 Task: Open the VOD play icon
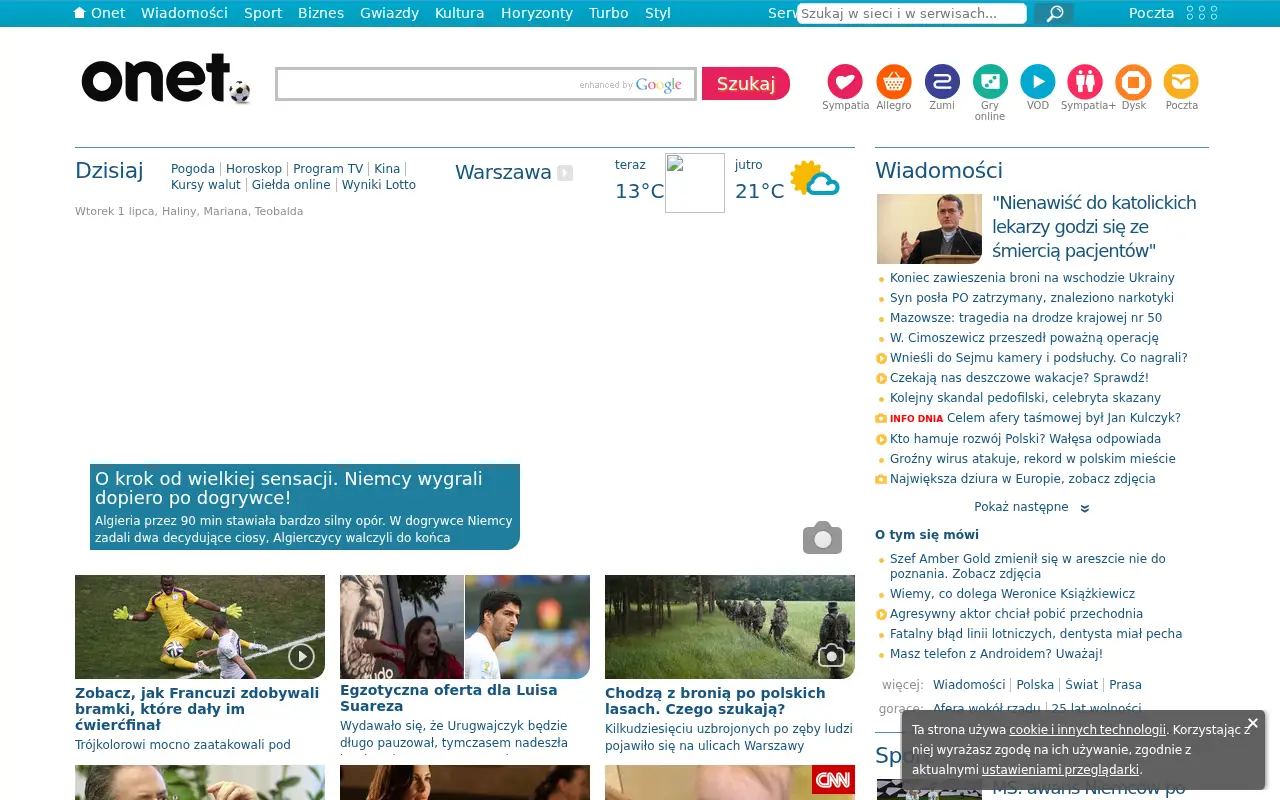coord(1038,81)
